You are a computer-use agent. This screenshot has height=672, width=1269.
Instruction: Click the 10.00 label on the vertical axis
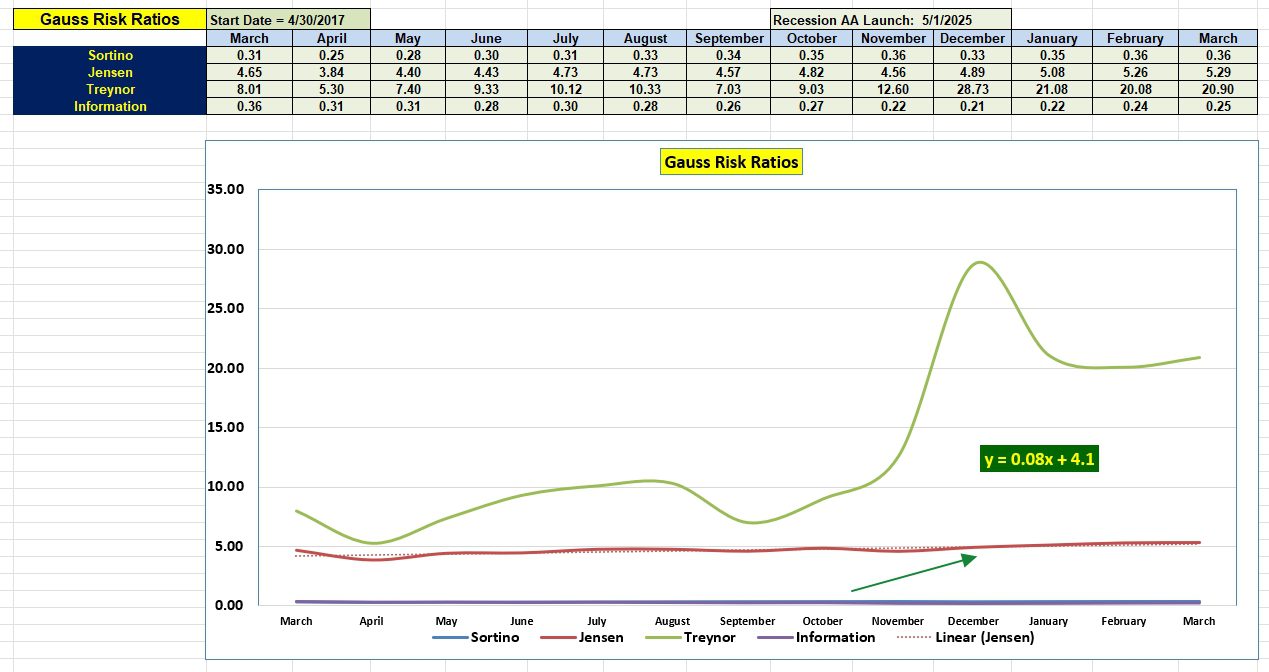tap(226, 487)
